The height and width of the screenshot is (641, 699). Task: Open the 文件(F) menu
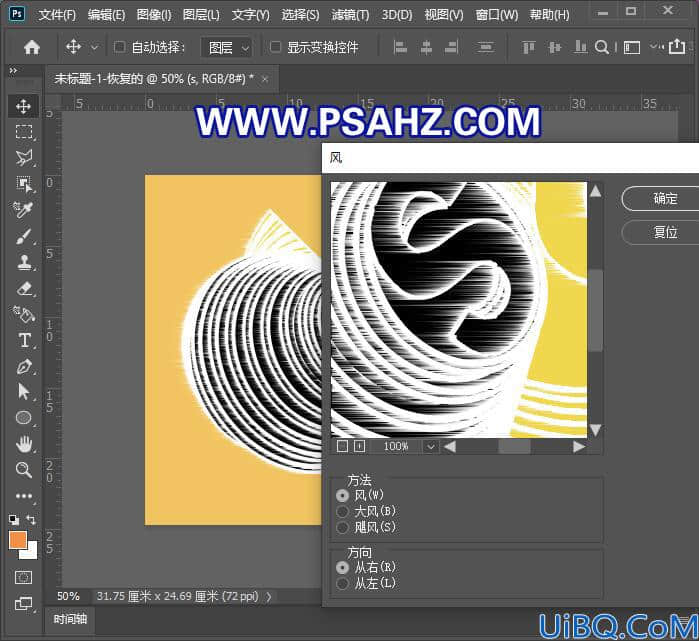(57, 15)
